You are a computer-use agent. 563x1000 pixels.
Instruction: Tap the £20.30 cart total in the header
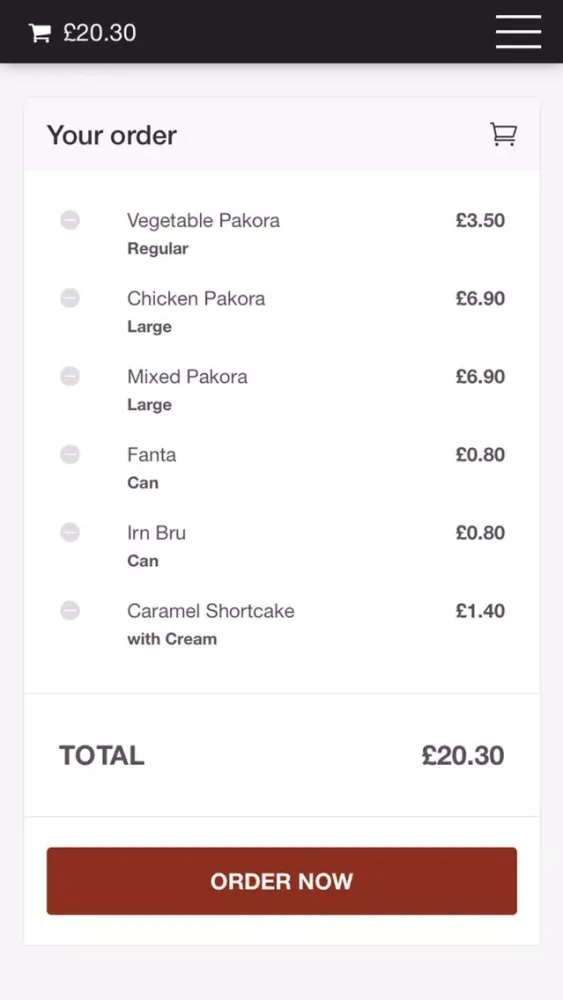tap(99, 33)
